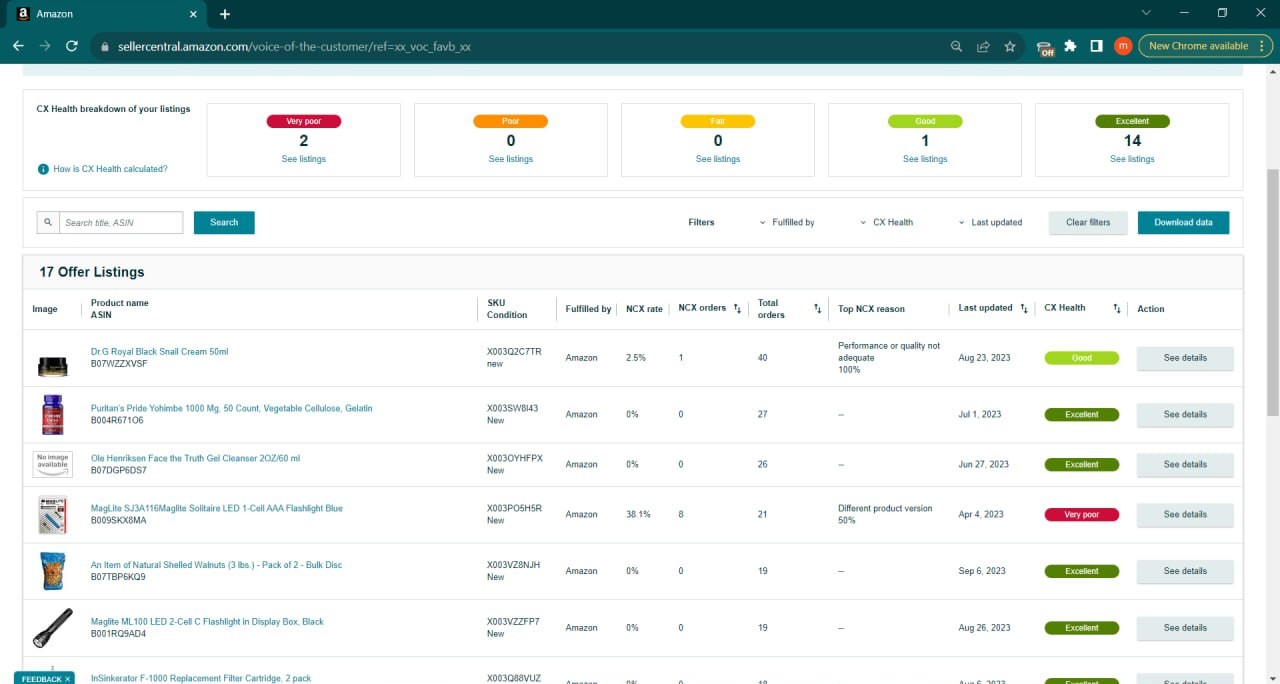See details for Maglite ML100 flashlight
The width and height of the screenshot is (1280, 684).
pyautogui.click(x=1185, y=628)
